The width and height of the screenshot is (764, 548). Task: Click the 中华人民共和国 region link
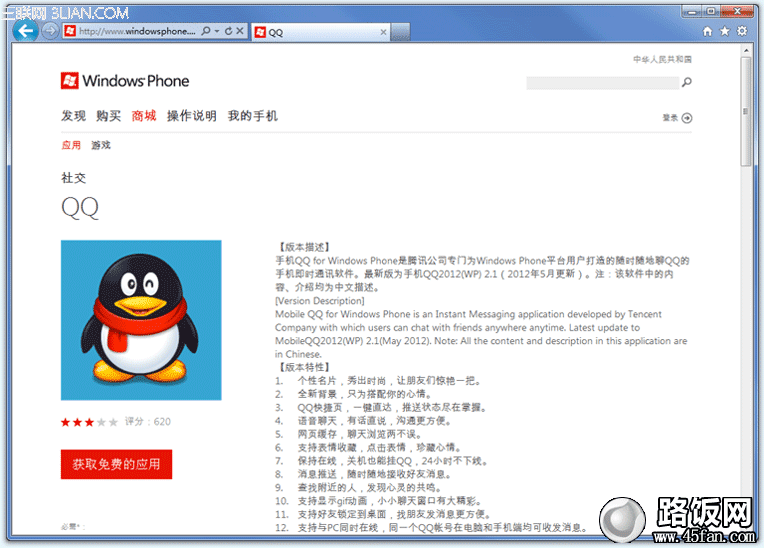click(662, 59)
